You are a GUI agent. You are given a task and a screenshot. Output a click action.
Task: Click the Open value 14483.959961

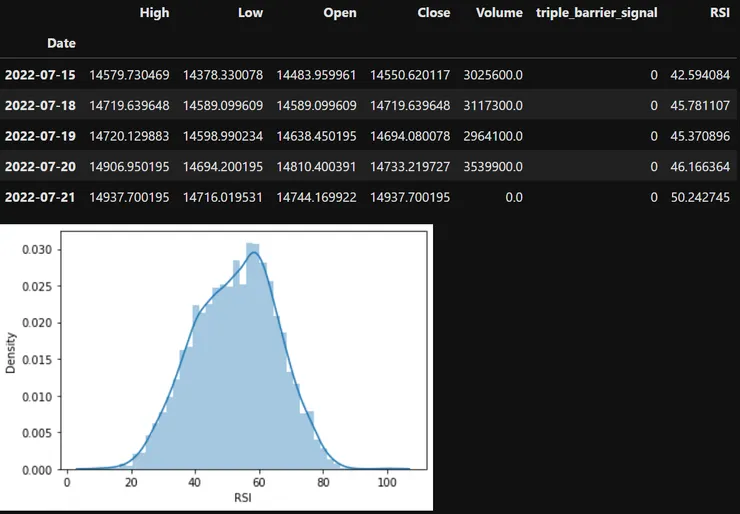(318, 74)
